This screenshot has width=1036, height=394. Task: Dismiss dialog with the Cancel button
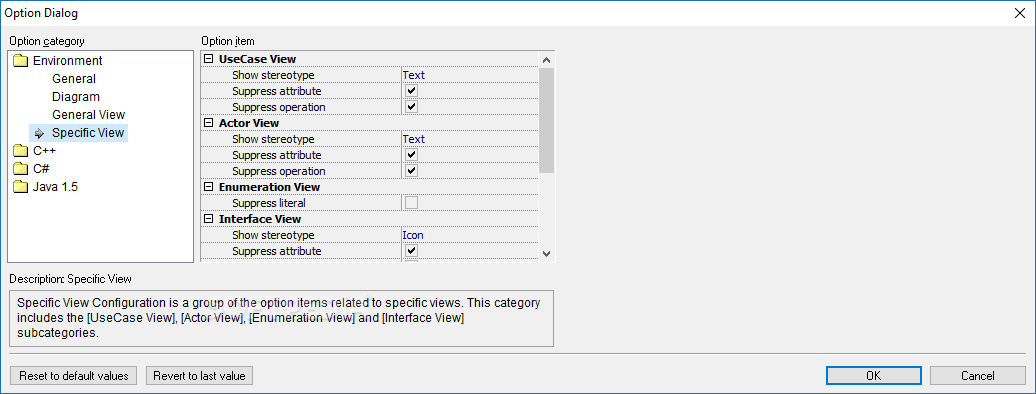978,375
